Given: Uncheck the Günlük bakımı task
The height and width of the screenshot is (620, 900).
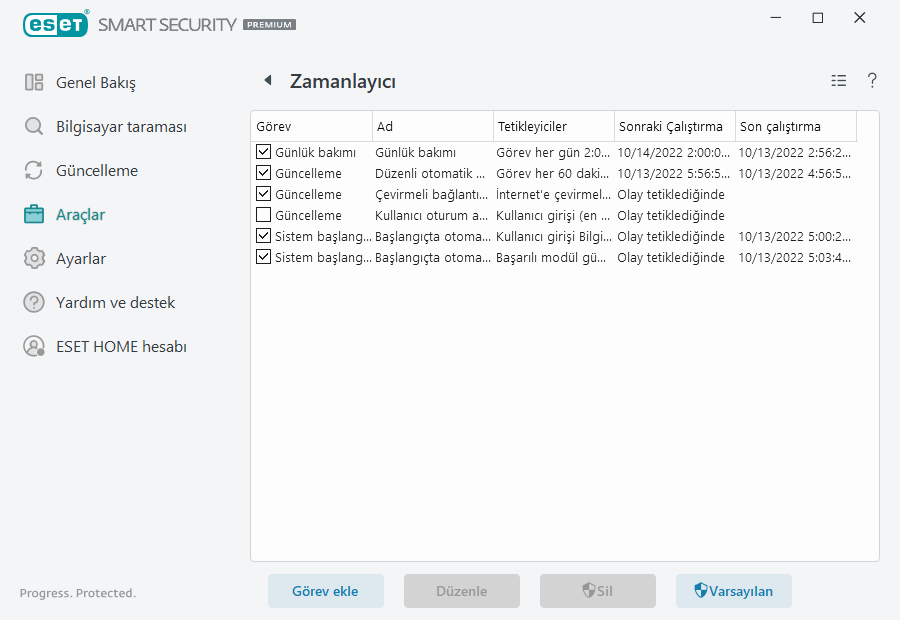Looking at the screenshot, I should [x=264, y=151].
